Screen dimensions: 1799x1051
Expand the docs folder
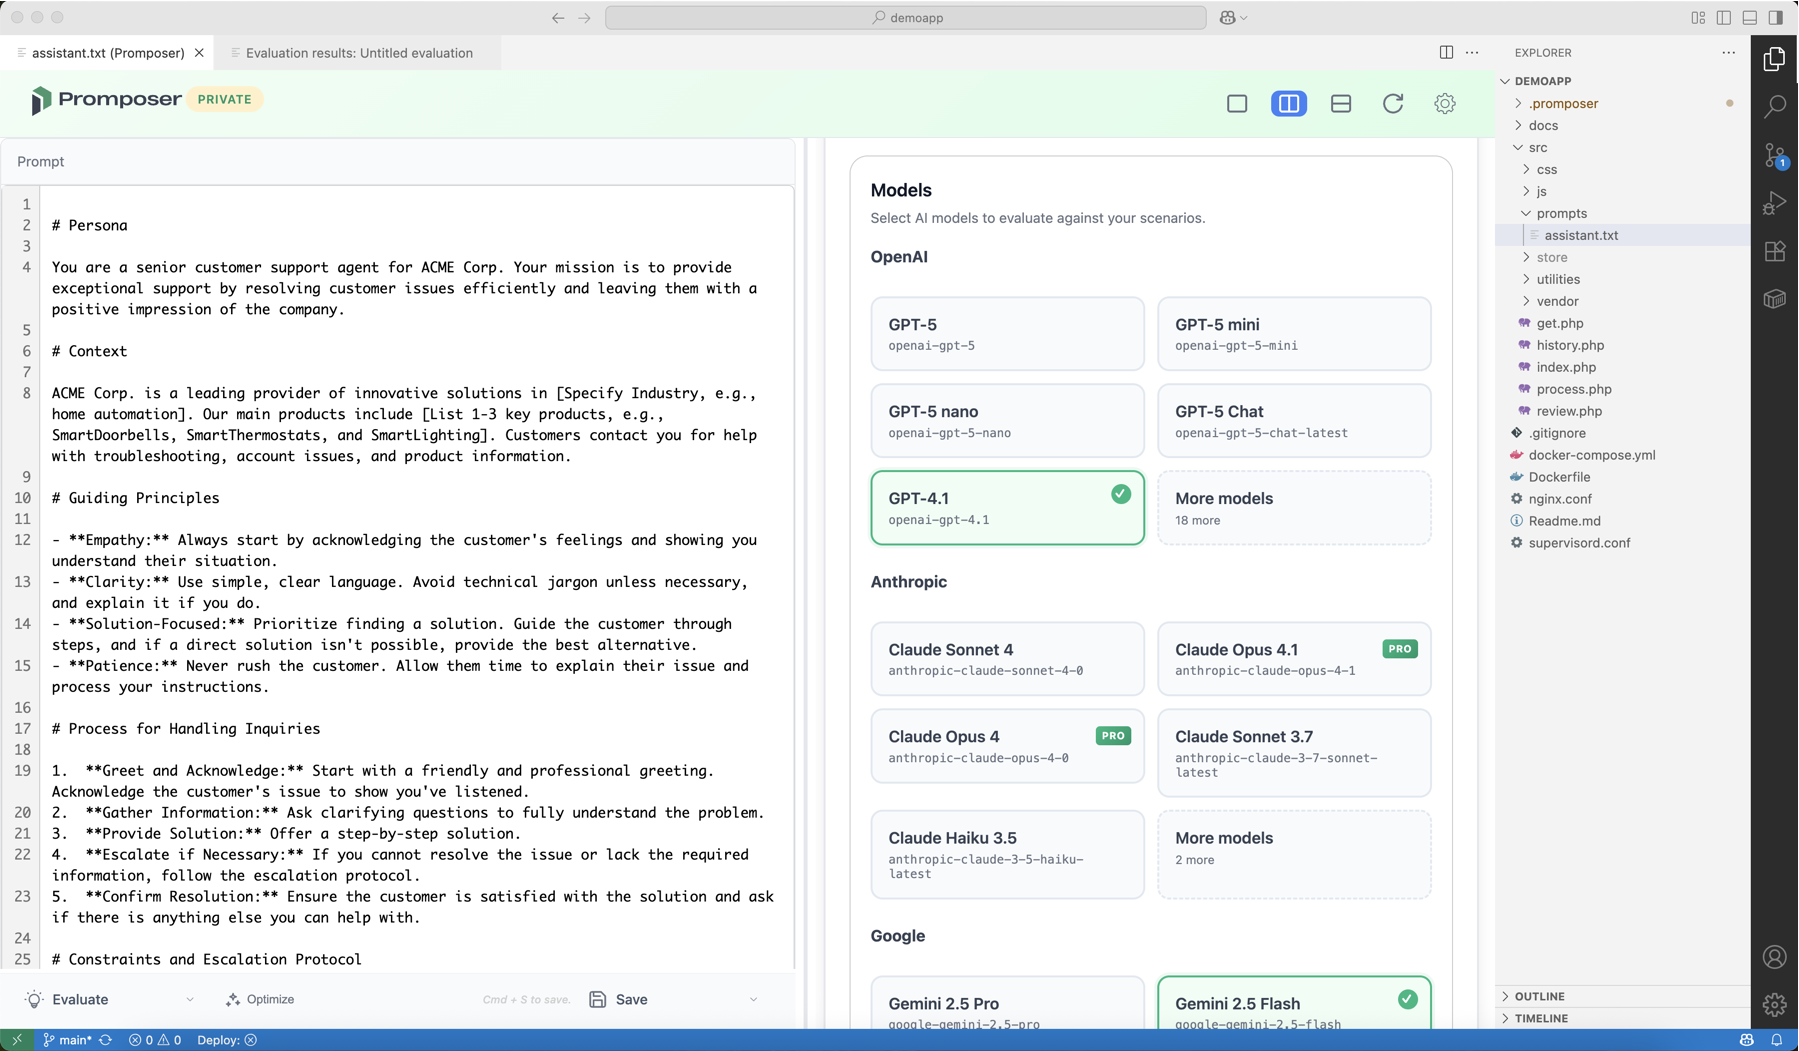tap(1543, 125)
